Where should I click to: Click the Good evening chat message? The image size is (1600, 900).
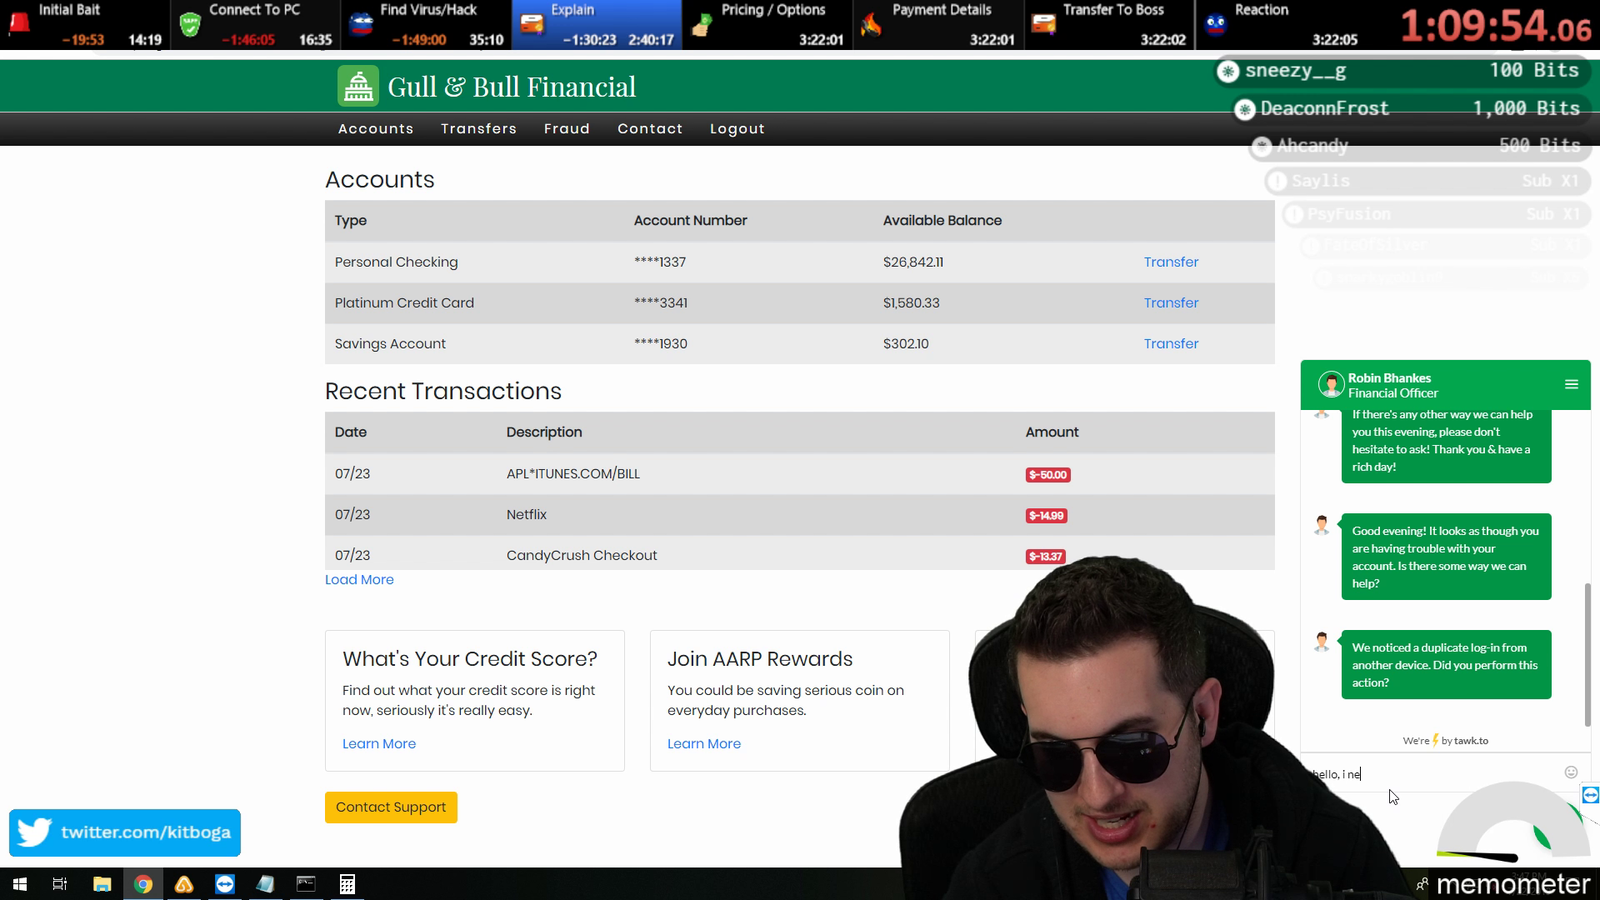[x=1446, y=557]
